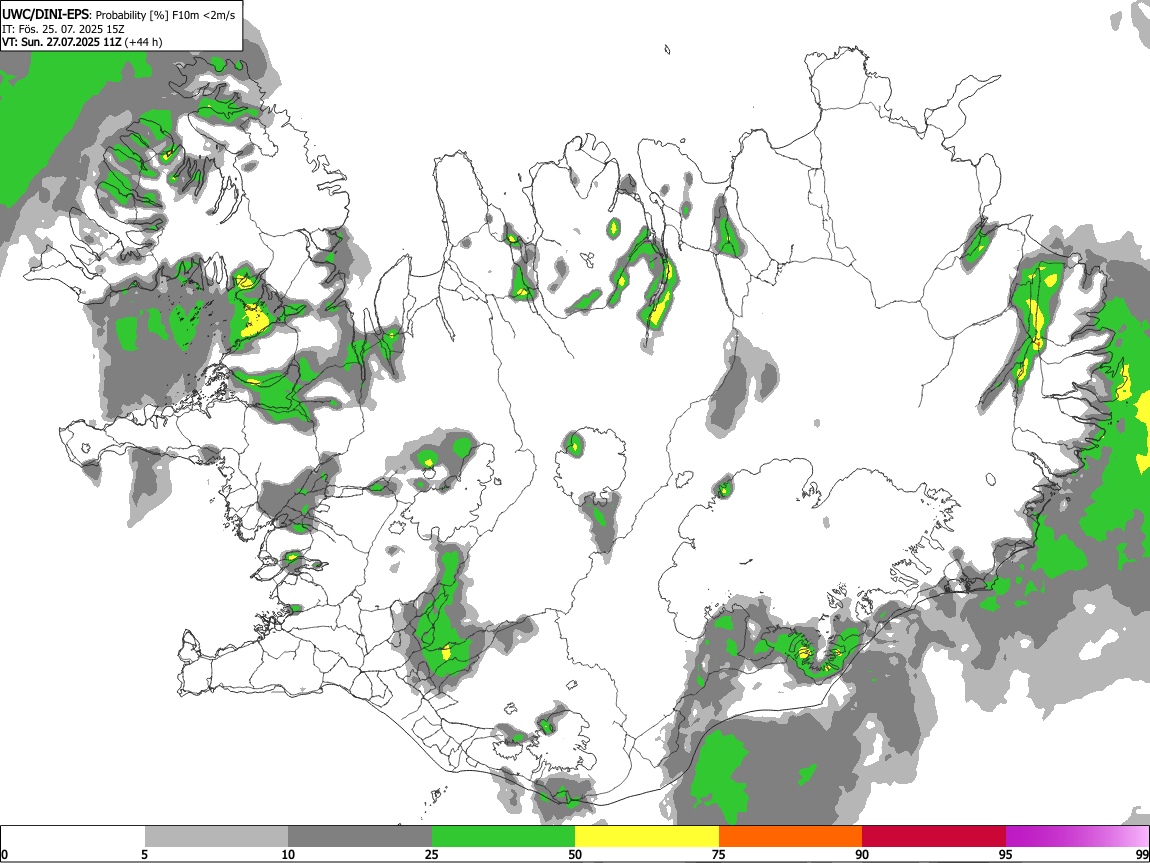This screenshot has height=863, width=1150.
Task: Click the 'VT: Sun. 27.07.2025 11Z' line
Action: 62,42
